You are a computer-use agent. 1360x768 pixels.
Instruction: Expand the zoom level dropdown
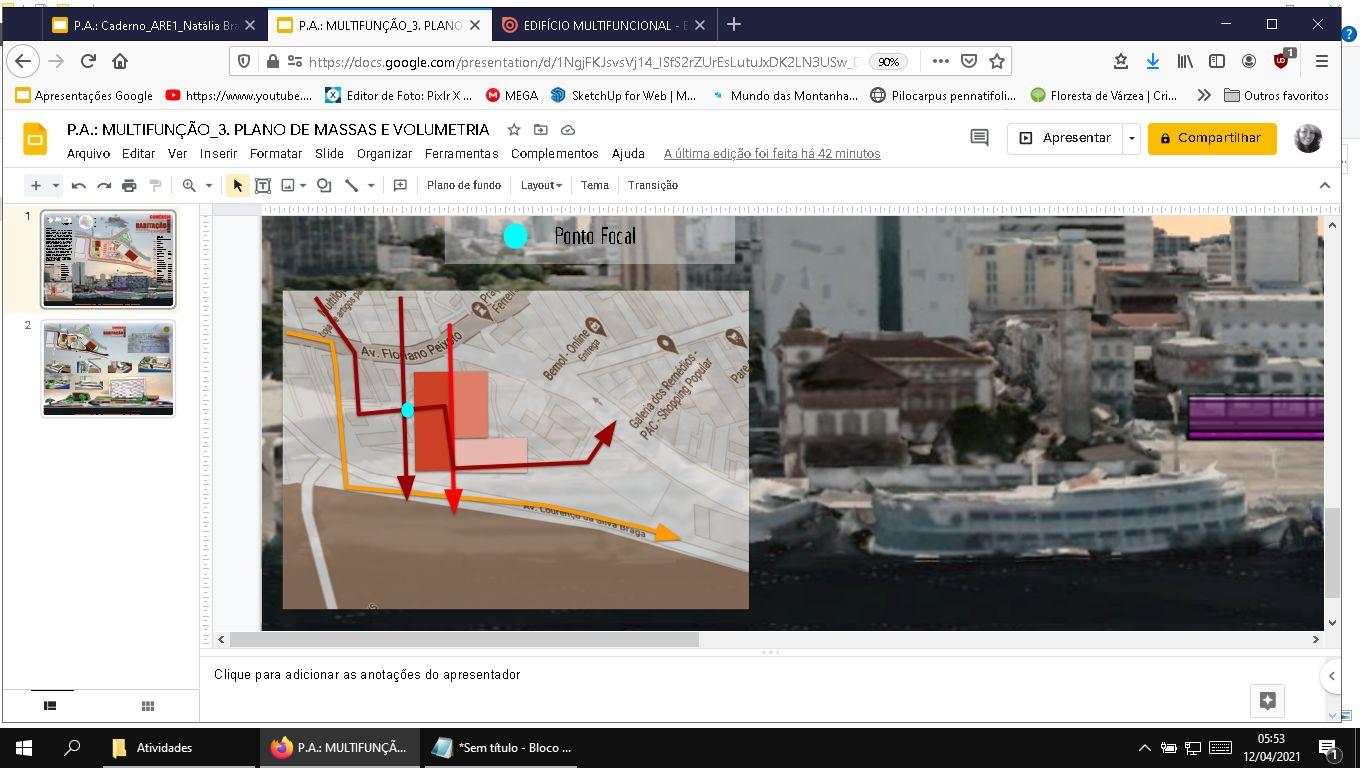tap(209, 185)
